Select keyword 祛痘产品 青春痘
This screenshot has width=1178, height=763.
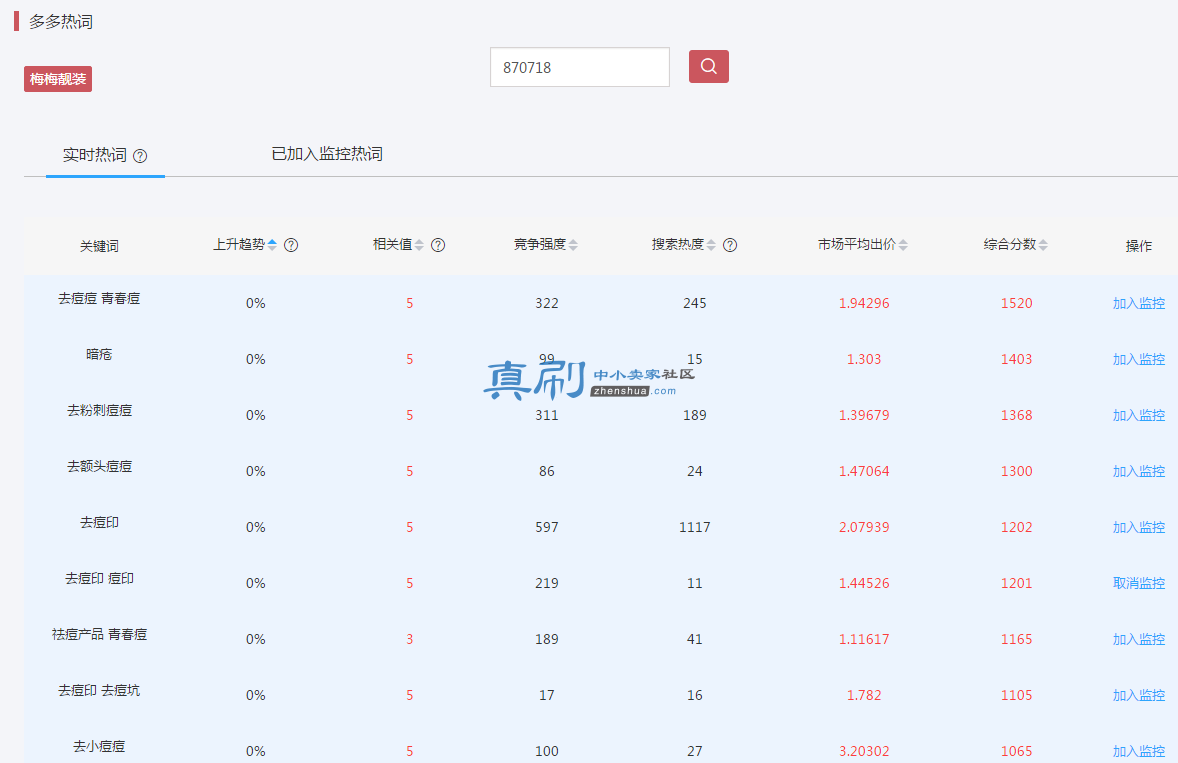pos(99,635)
